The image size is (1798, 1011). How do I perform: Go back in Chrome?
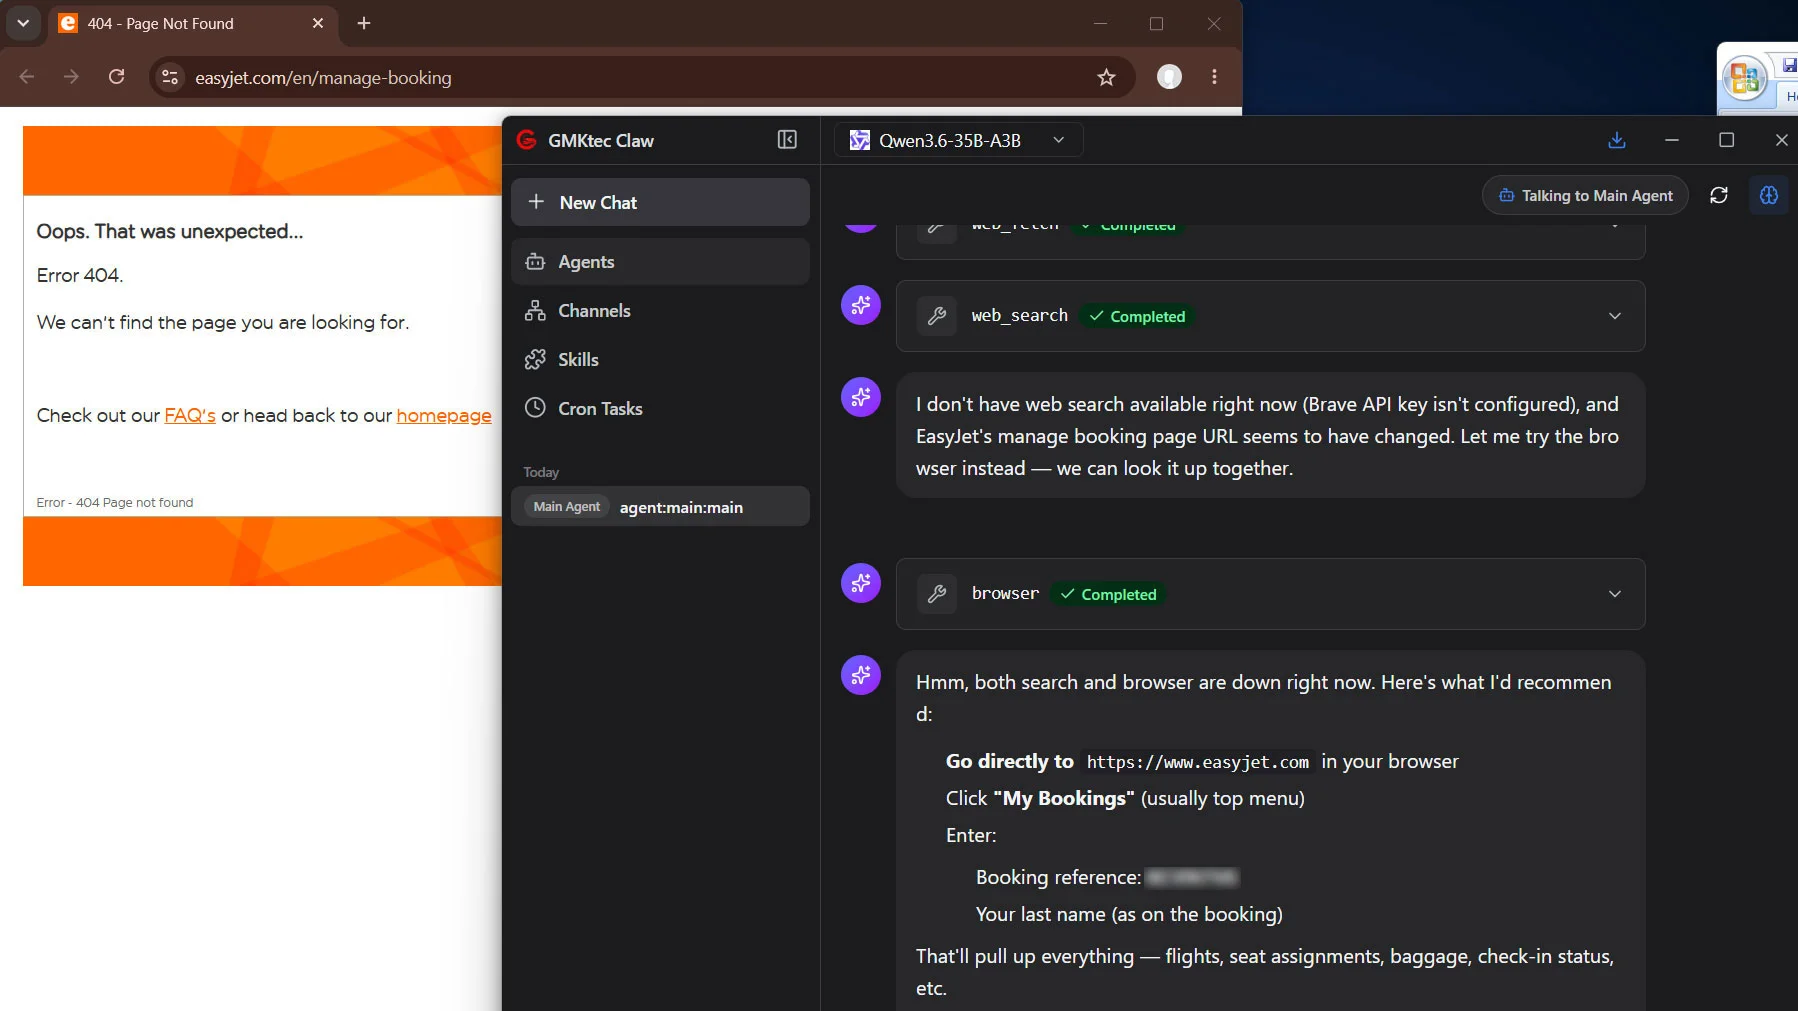[27, 77]
